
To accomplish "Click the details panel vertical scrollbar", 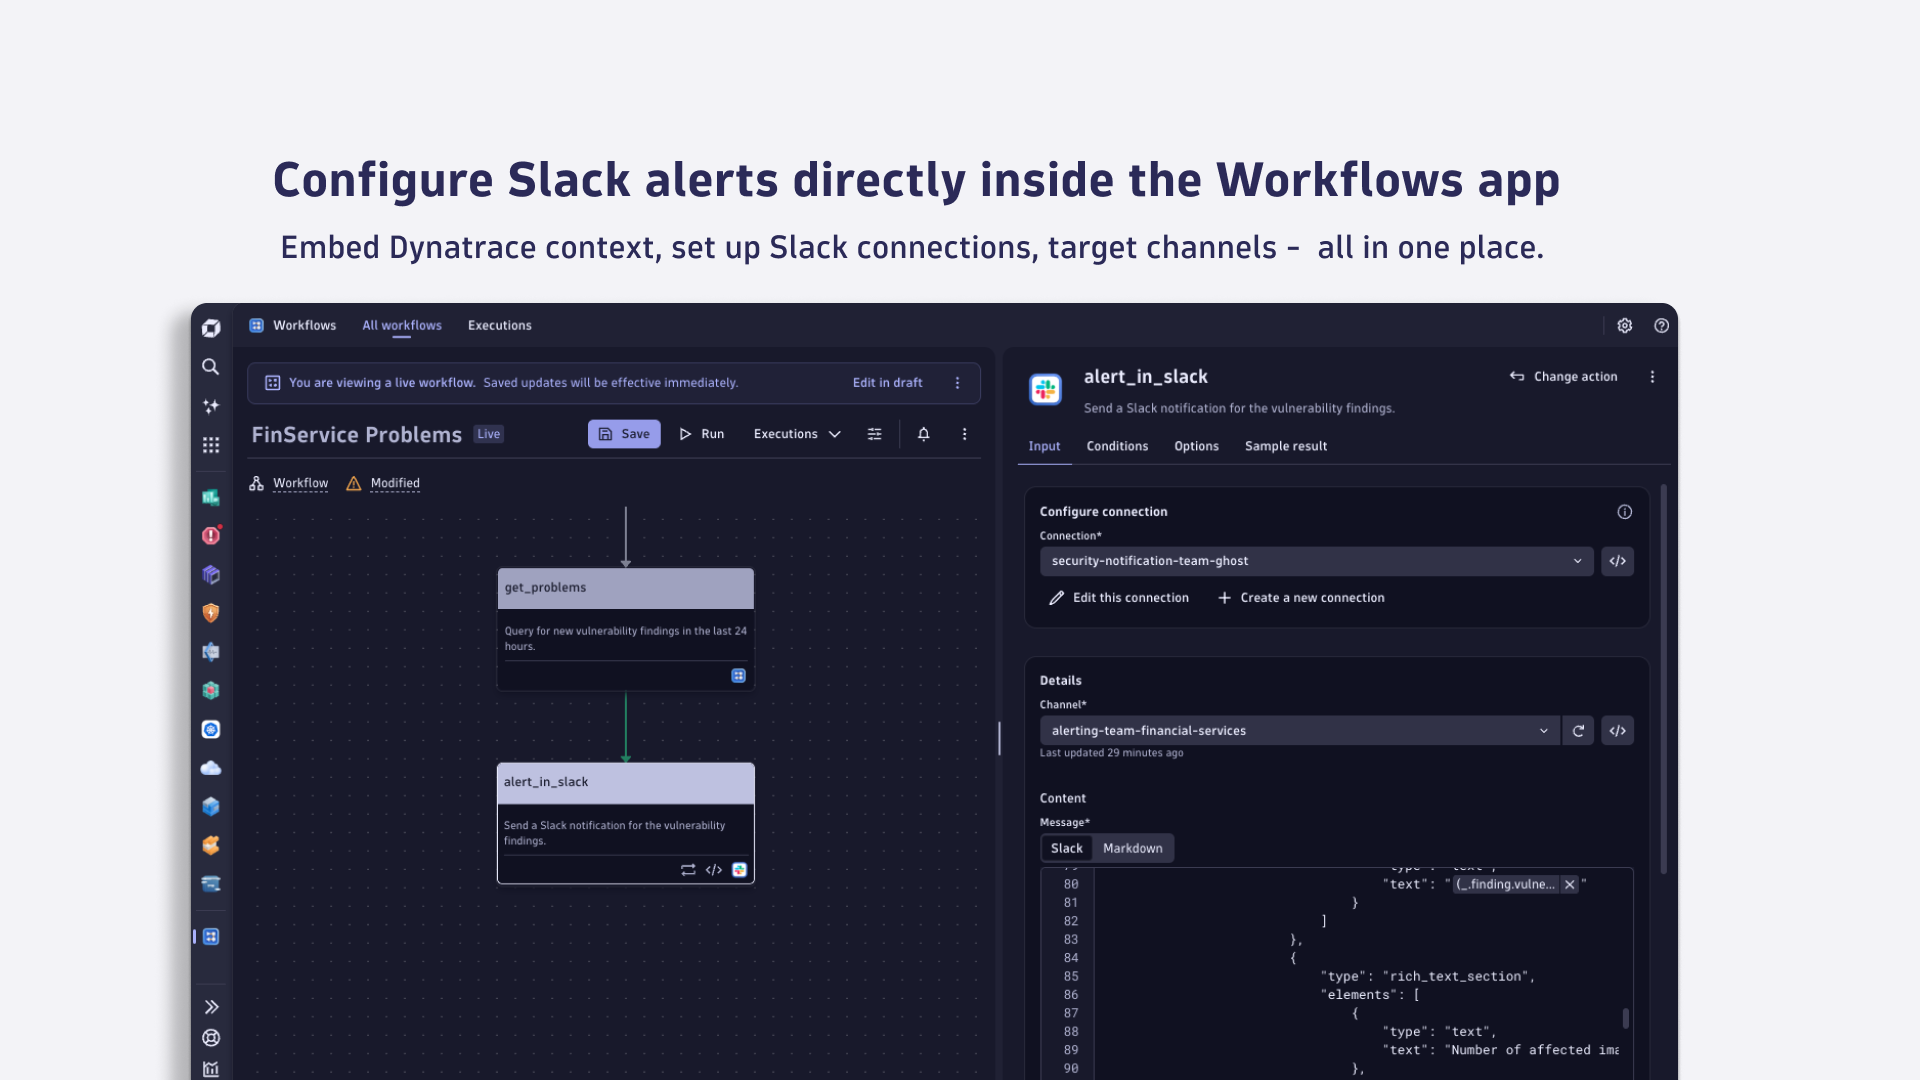I will click(x=1664, y=680).
